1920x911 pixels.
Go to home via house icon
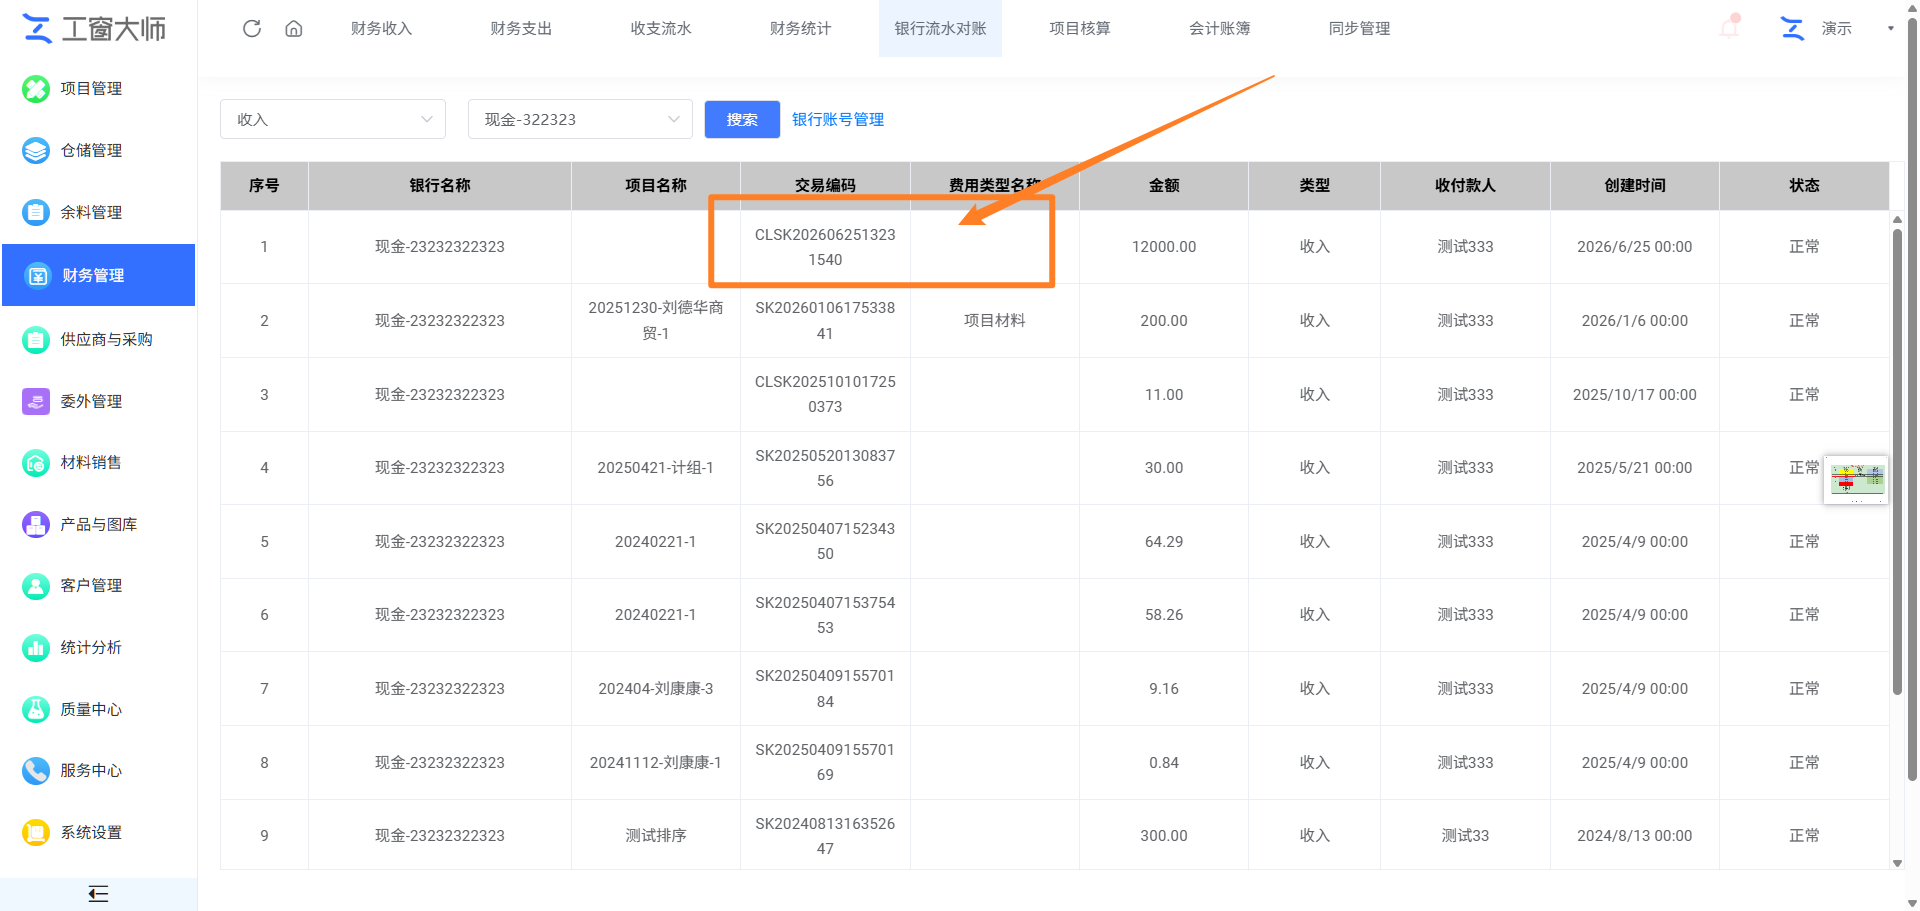(x=294, y=28)
